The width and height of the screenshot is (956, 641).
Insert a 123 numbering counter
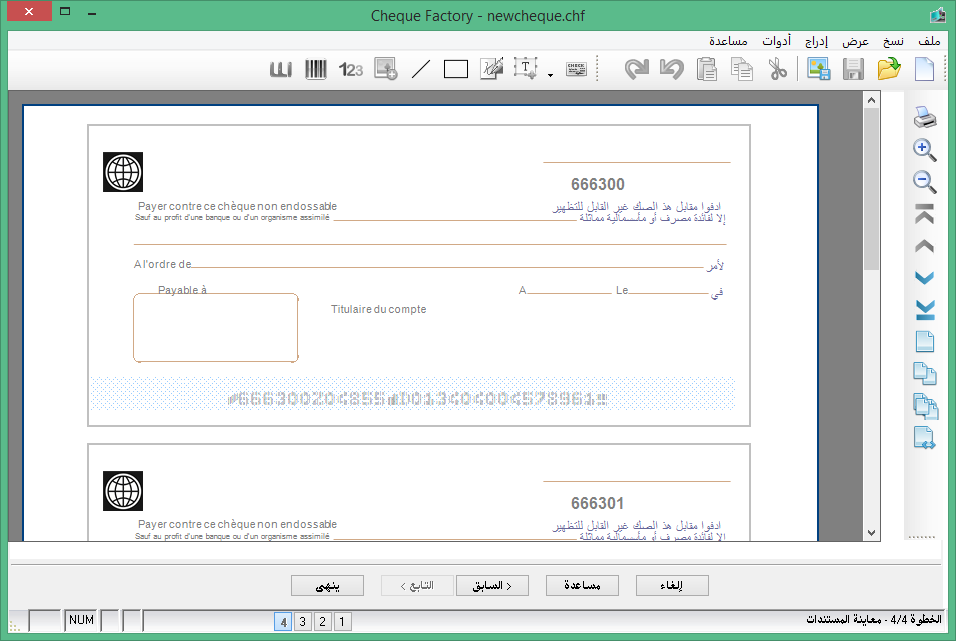pyautogui.click(x=351, y=70)
